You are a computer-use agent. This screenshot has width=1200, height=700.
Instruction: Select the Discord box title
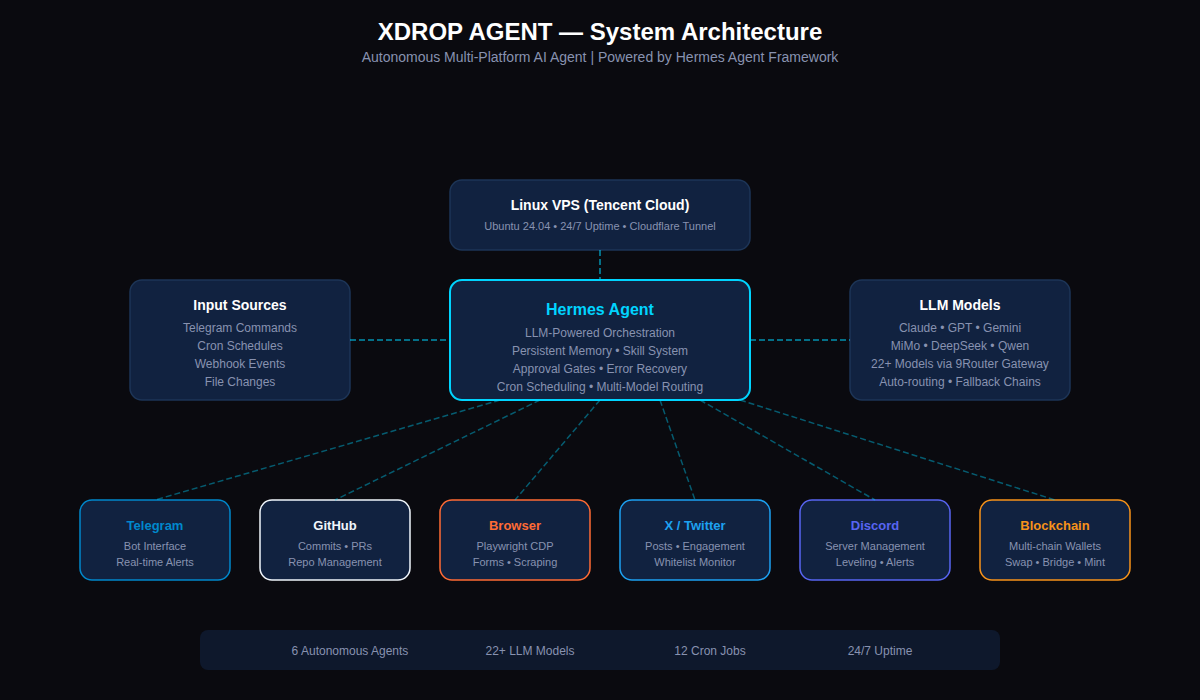coord(875,525)
